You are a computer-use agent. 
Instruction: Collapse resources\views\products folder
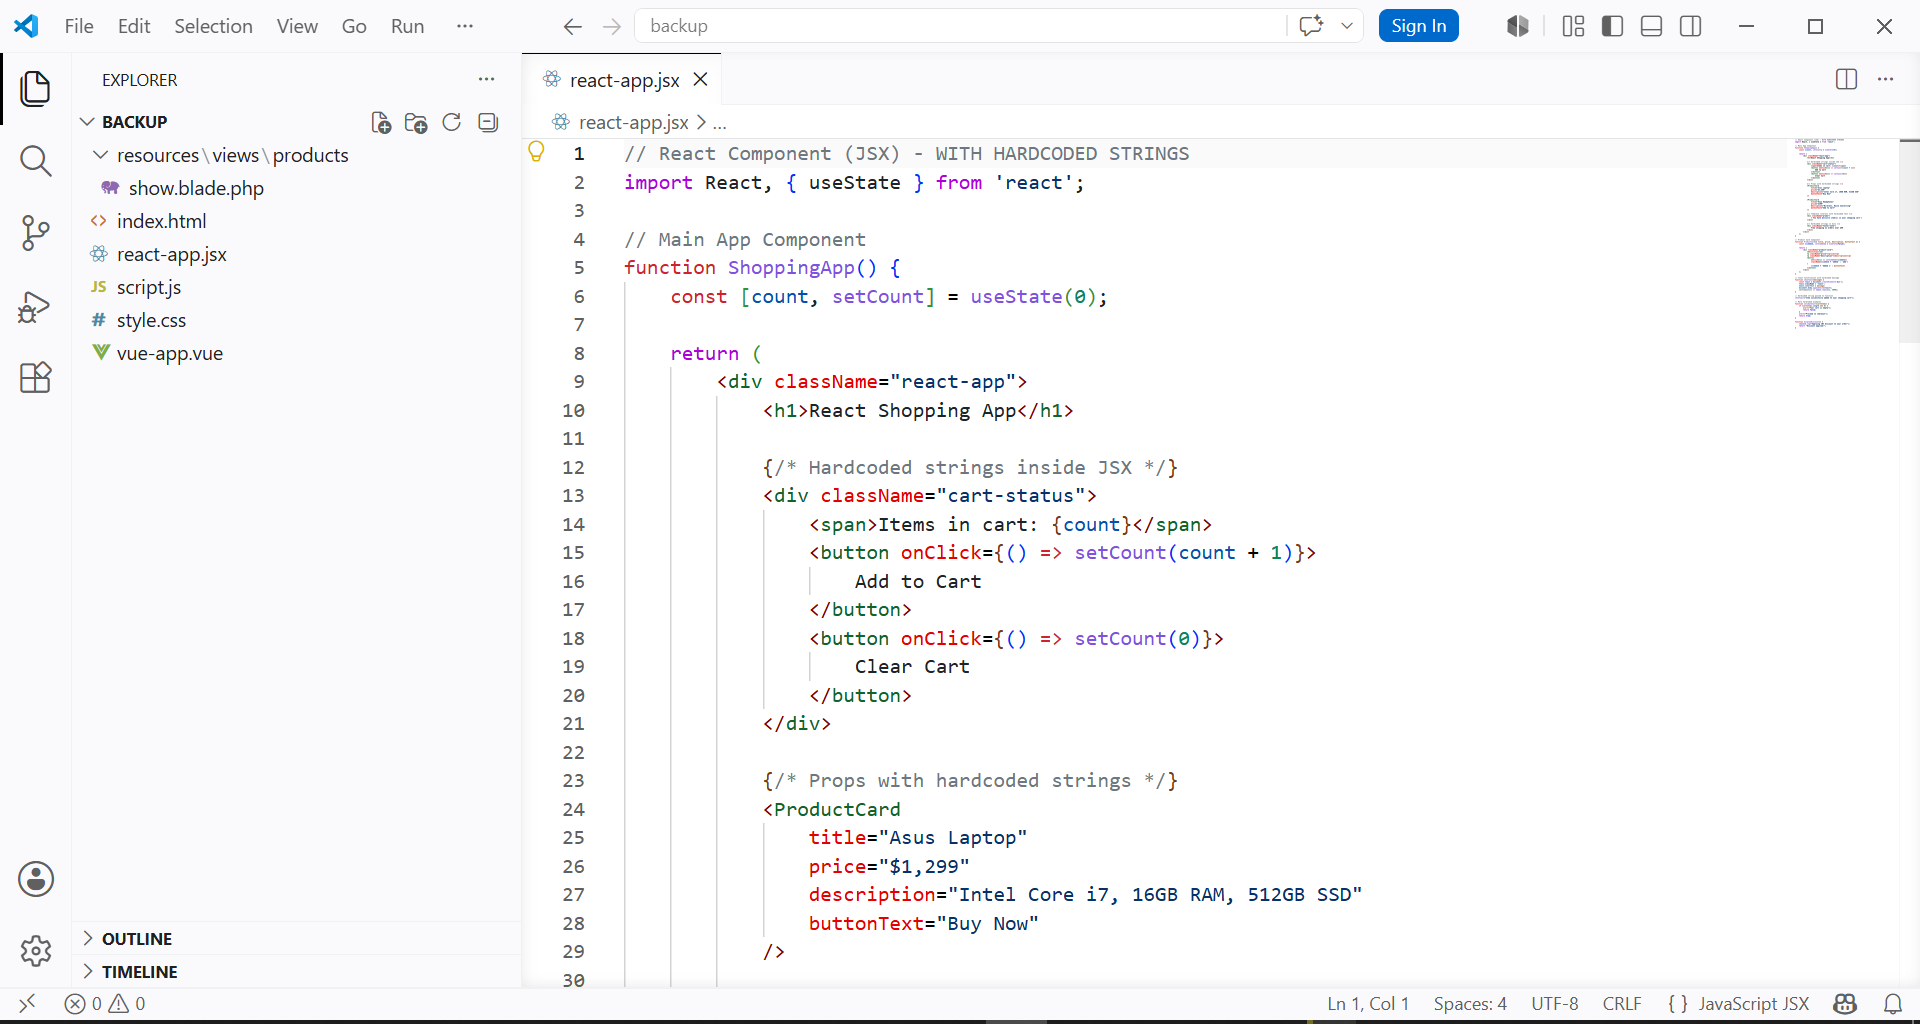click(x=100, y=155)
